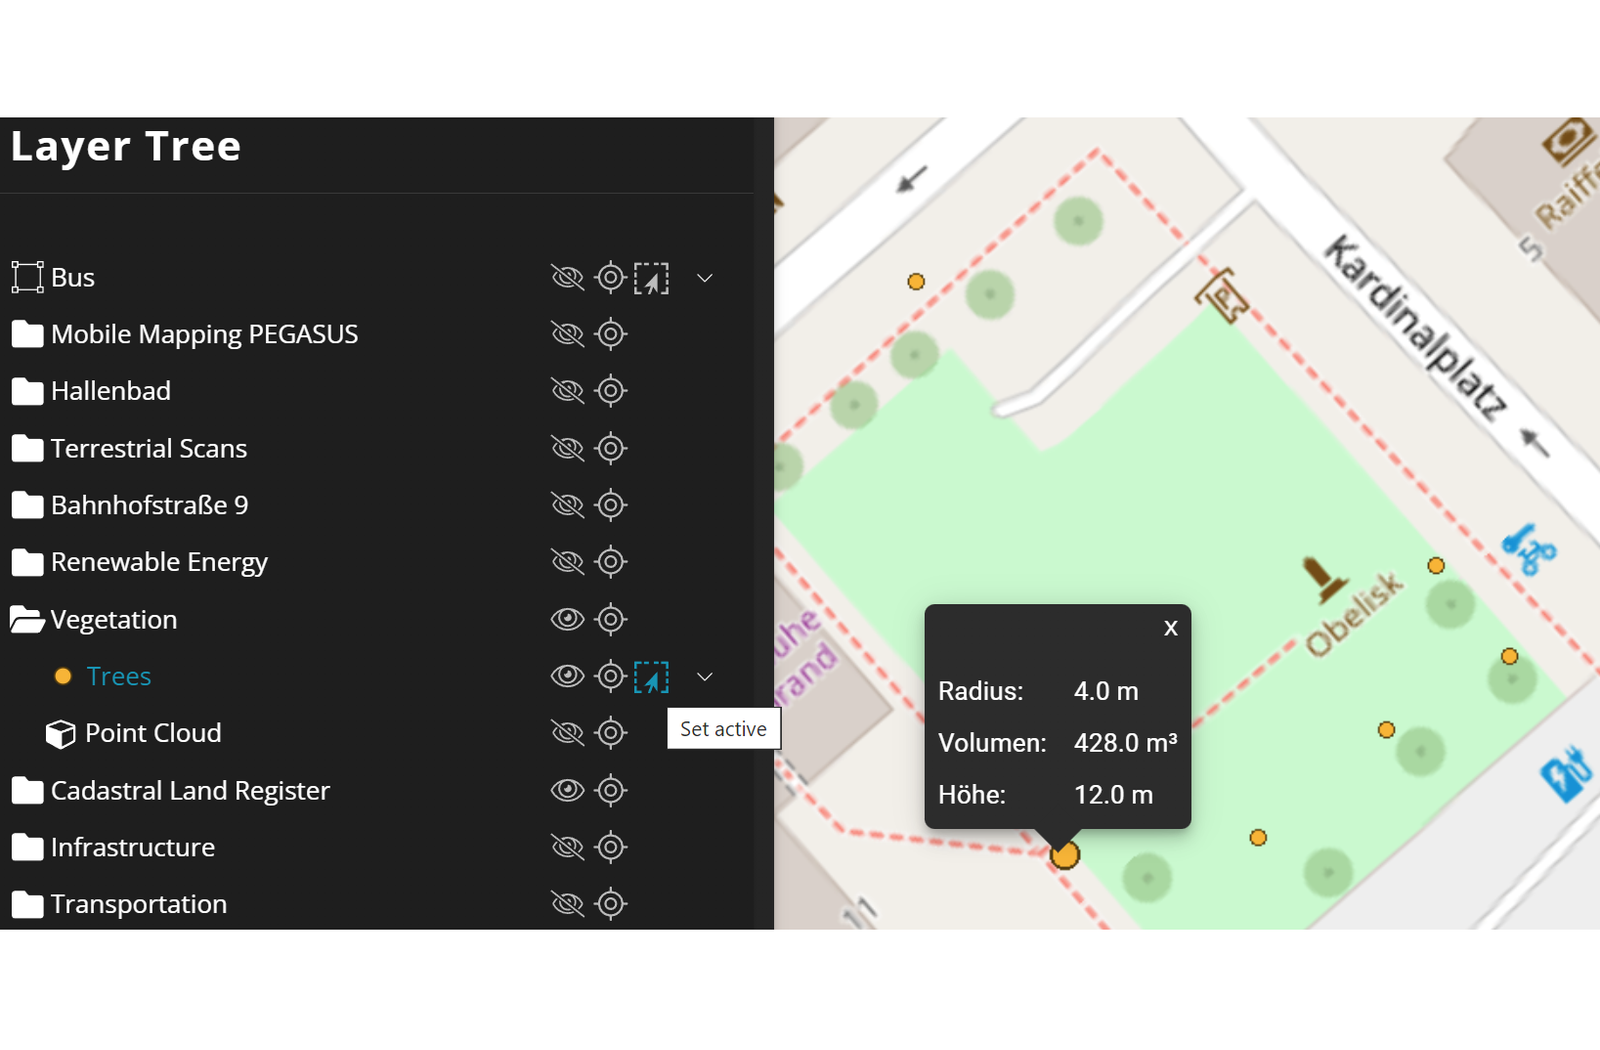The height and width of the screenshot is (1050, 1600).
Task: Show the Hallenbad folder layers
Action: pyautogui.click(x=567, y=391)
